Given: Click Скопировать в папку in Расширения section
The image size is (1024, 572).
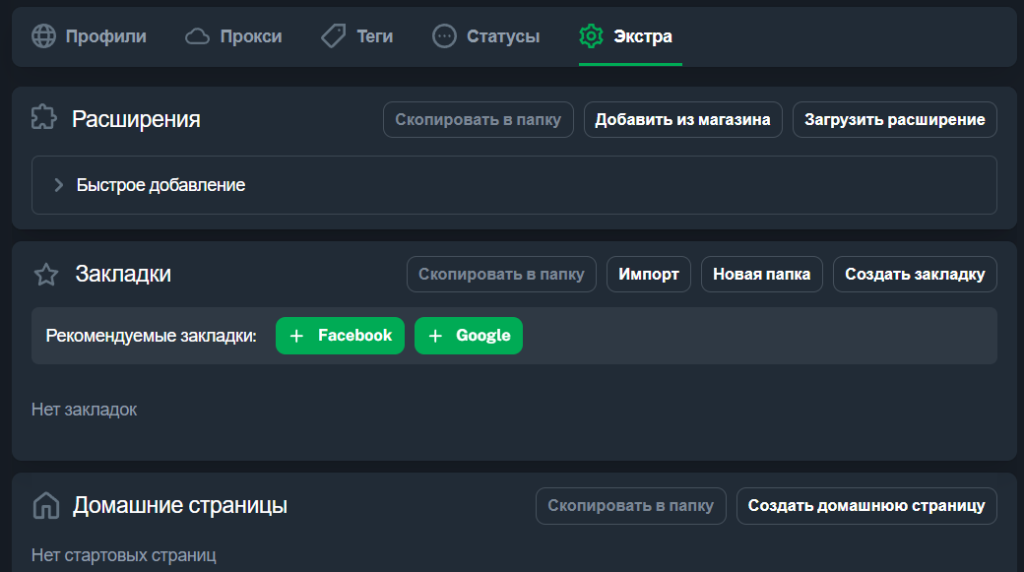Looking at the screenshot, I should 478,119.
